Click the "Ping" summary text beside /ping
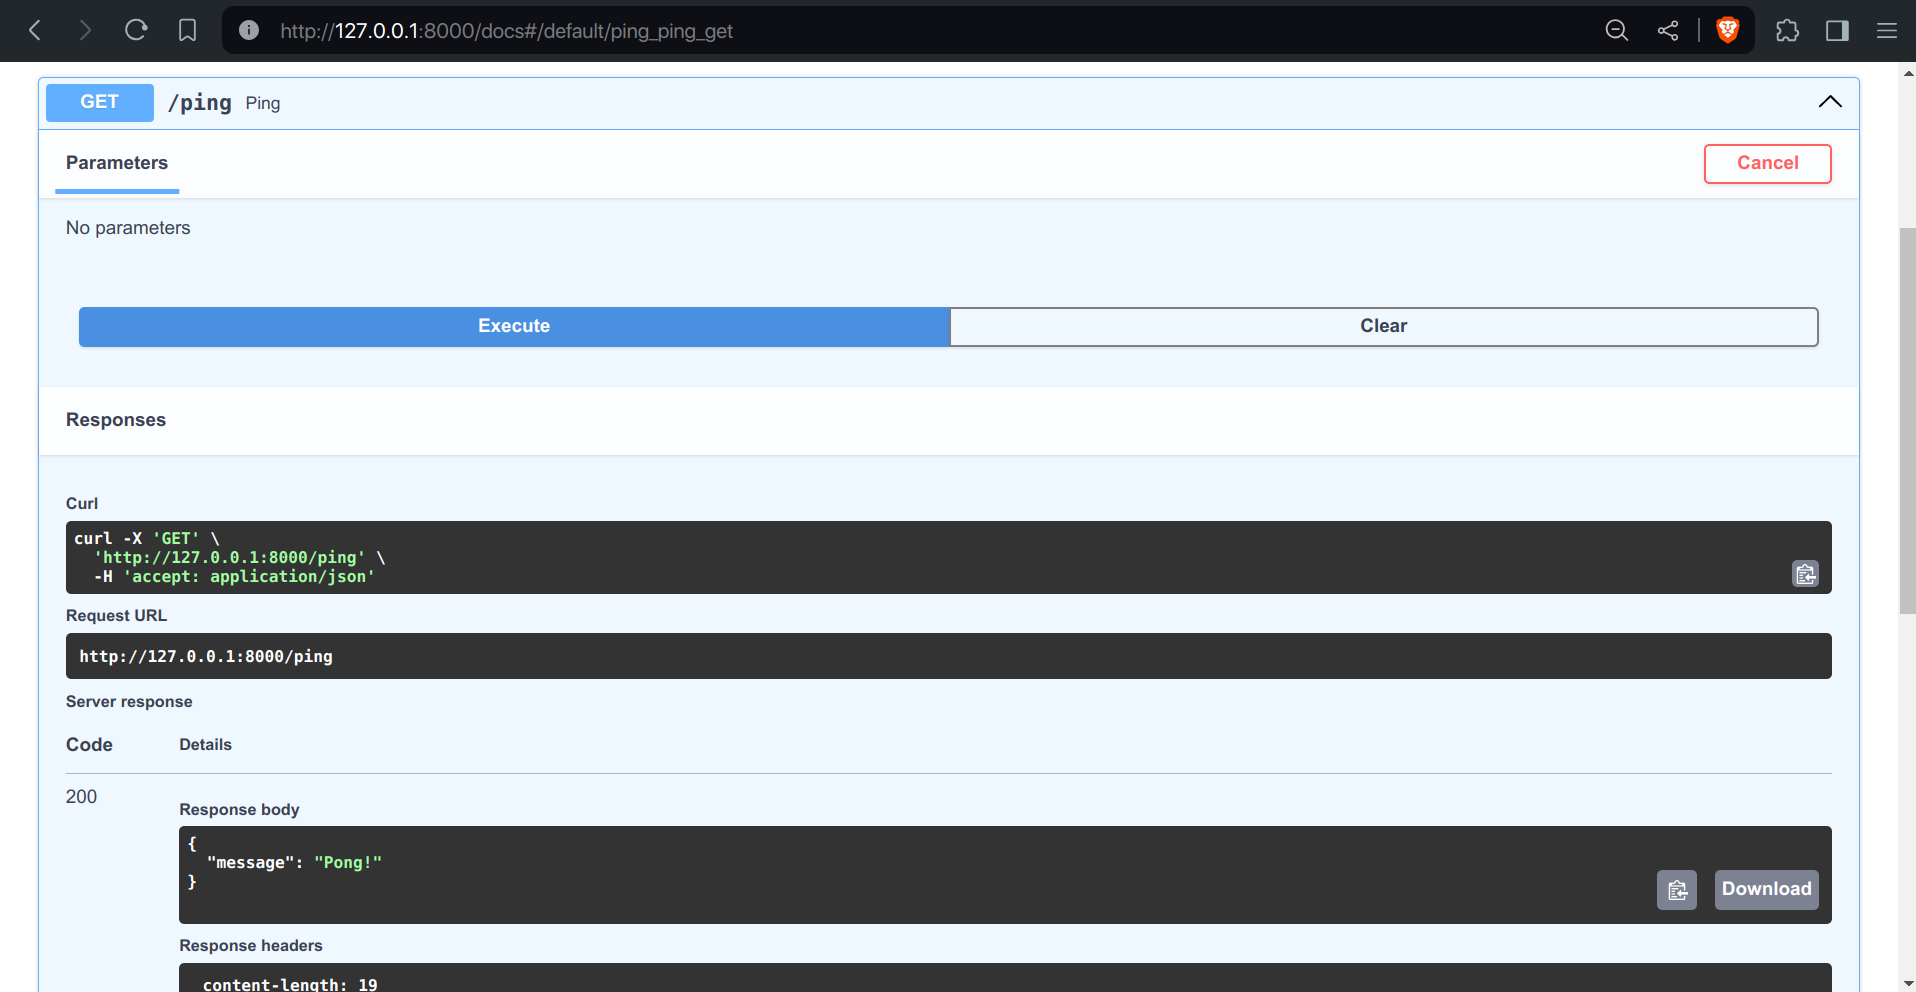 (x=263, y=103)
